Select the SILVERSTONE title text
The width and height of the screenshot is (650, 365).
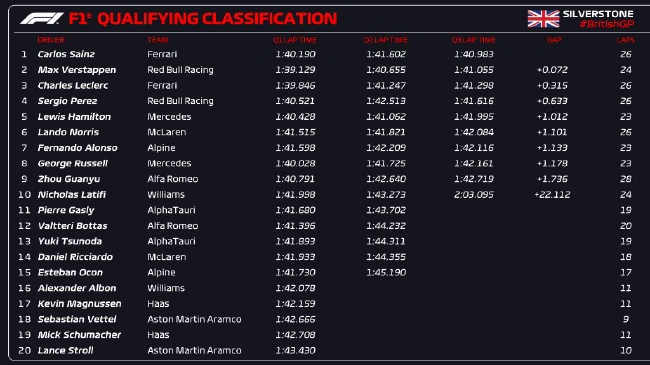tap(598, 14)
